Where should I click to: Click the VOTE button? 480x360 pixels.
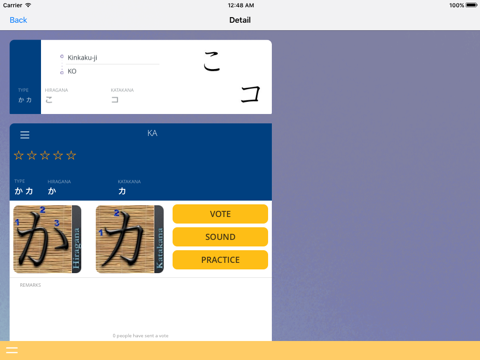tap(220, 214)
